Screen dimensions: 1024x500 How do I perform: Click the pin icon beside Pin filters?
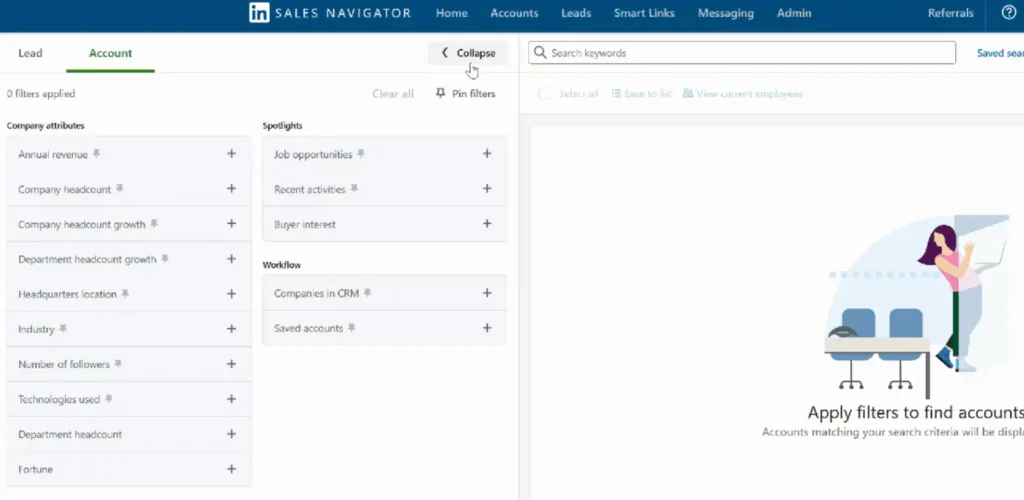(441, 93)
